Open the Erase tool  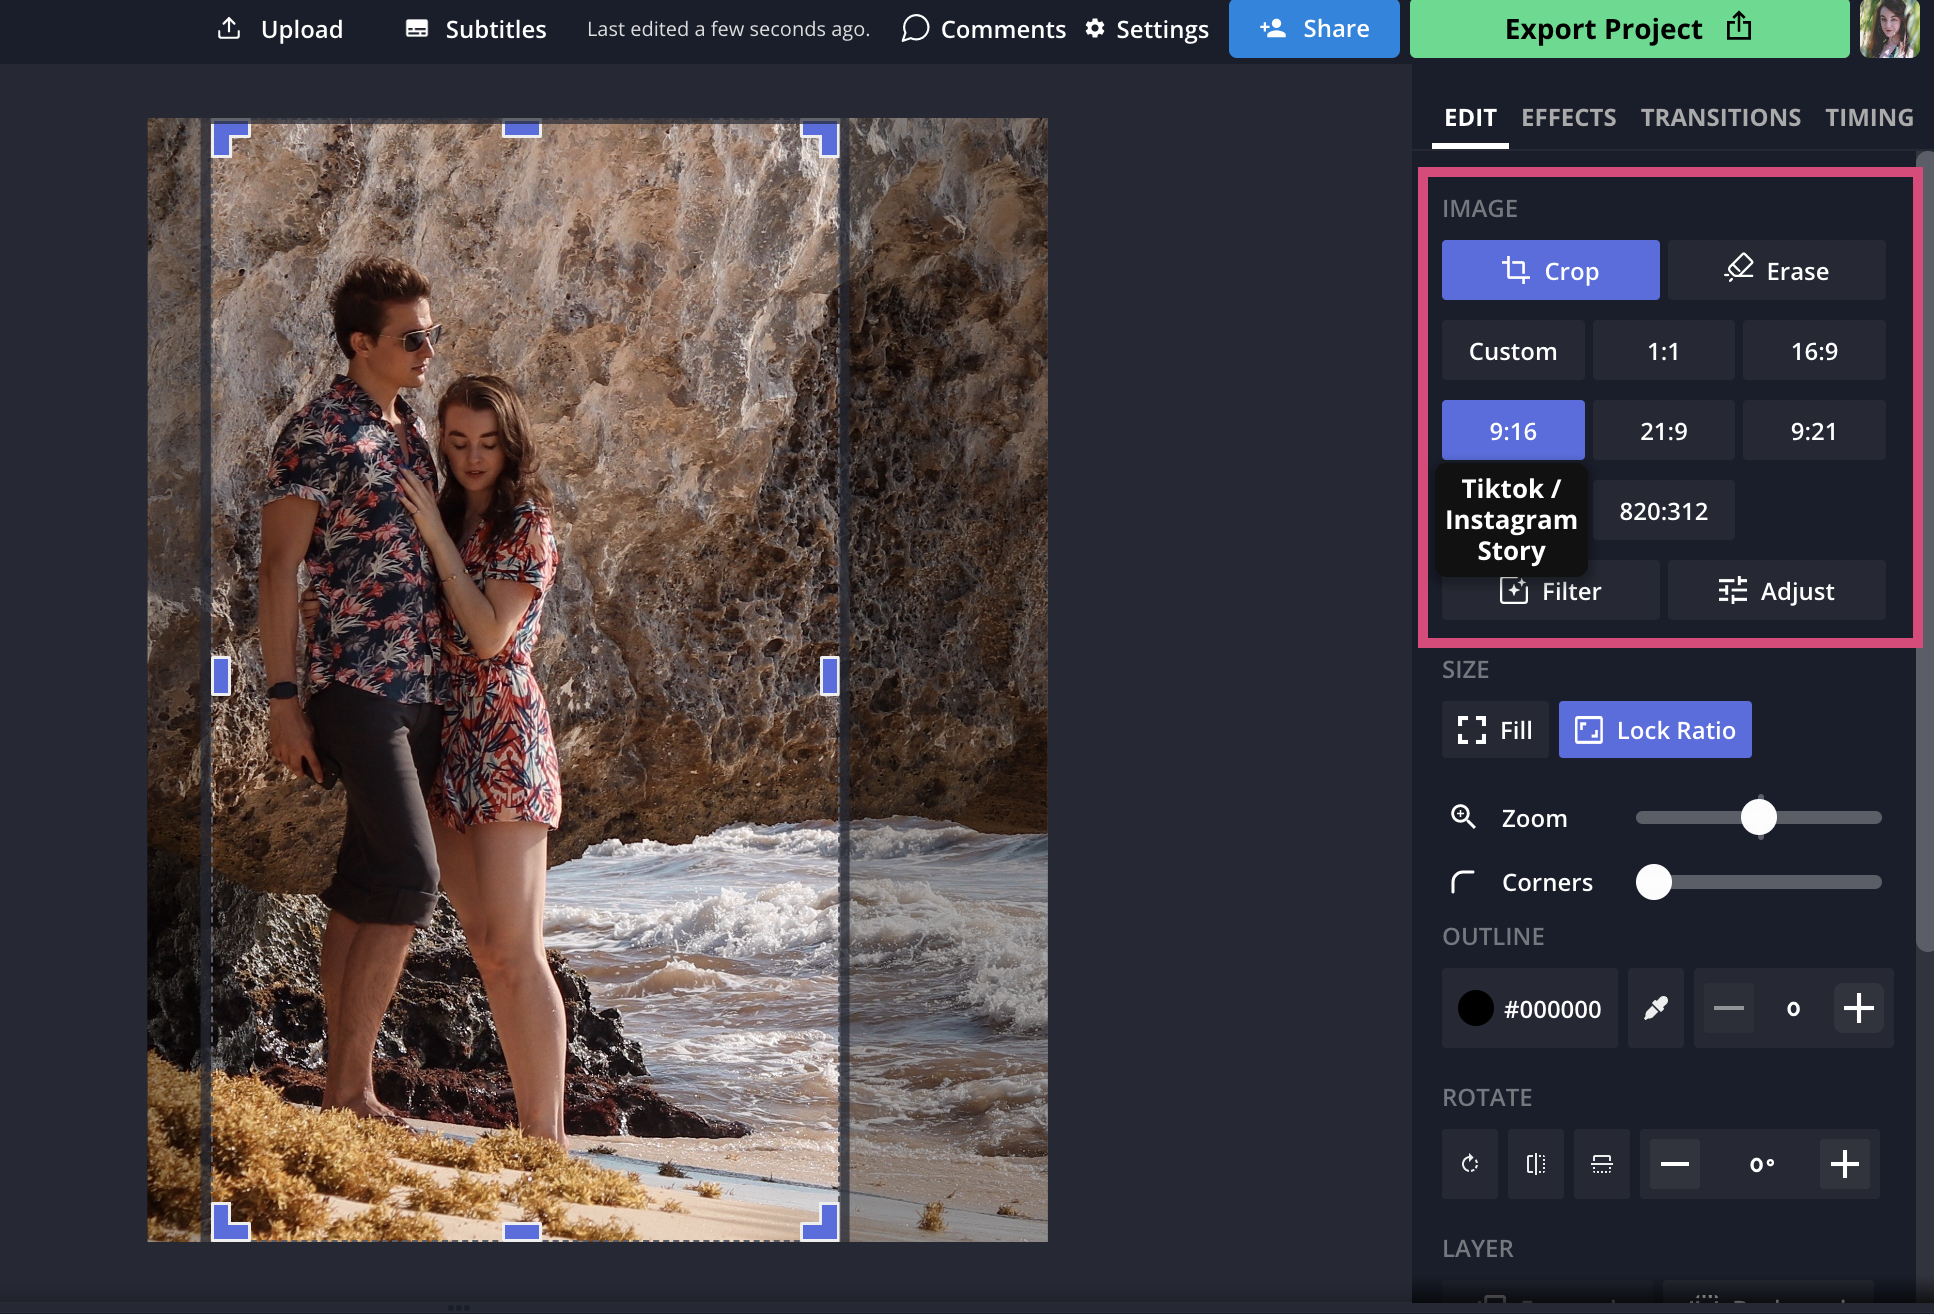(x=1776, y=271)
